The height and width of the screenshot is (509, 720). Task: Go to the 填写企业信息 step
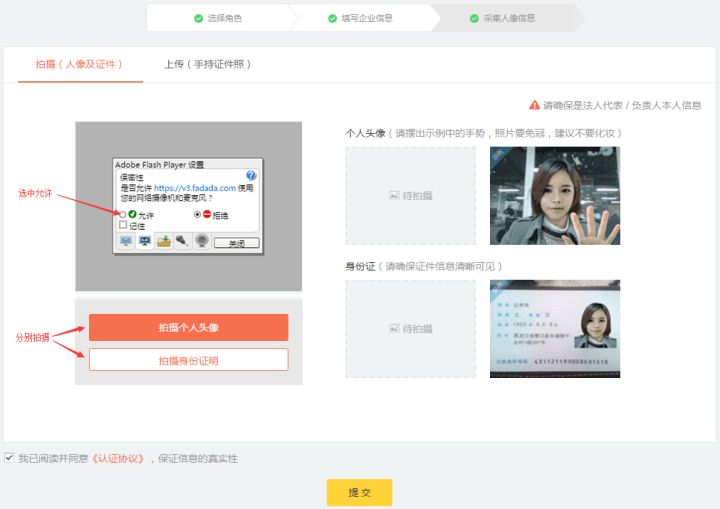tap(363, 18)
